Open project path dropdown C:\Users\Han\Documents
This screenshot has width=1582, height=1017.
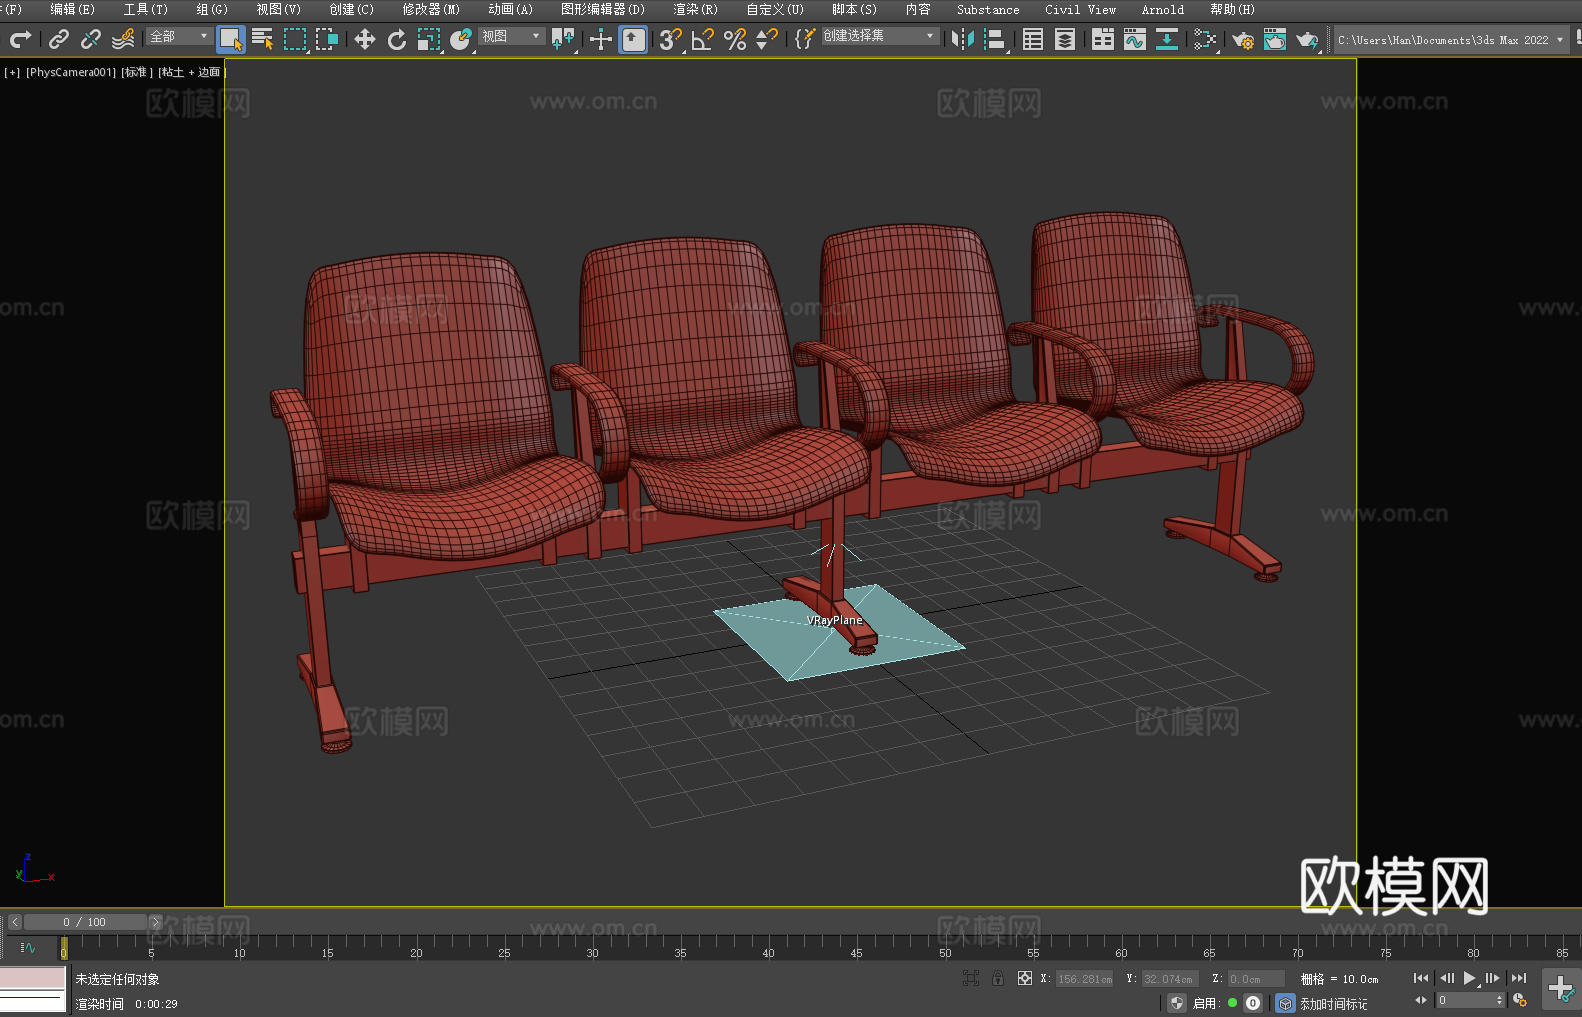pos(1451,40)
